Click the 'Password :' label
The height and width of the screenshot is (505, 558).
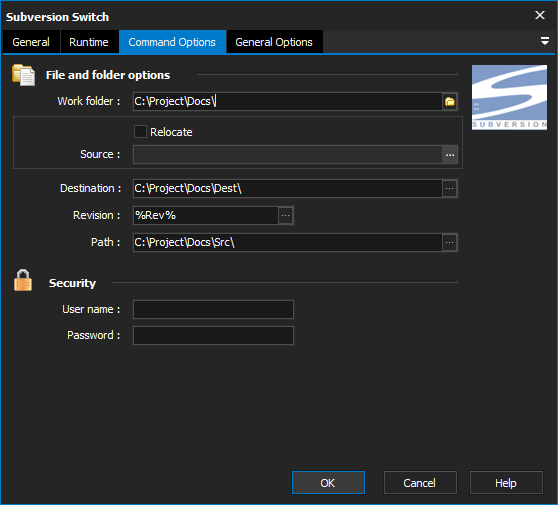(x=94, y=335)
